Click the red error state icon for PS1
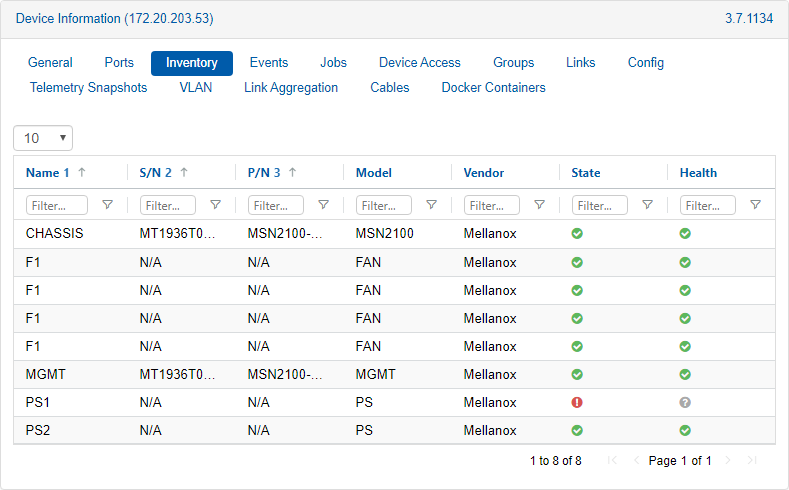Viewport: 789px width, 490px height. (577, 403)
